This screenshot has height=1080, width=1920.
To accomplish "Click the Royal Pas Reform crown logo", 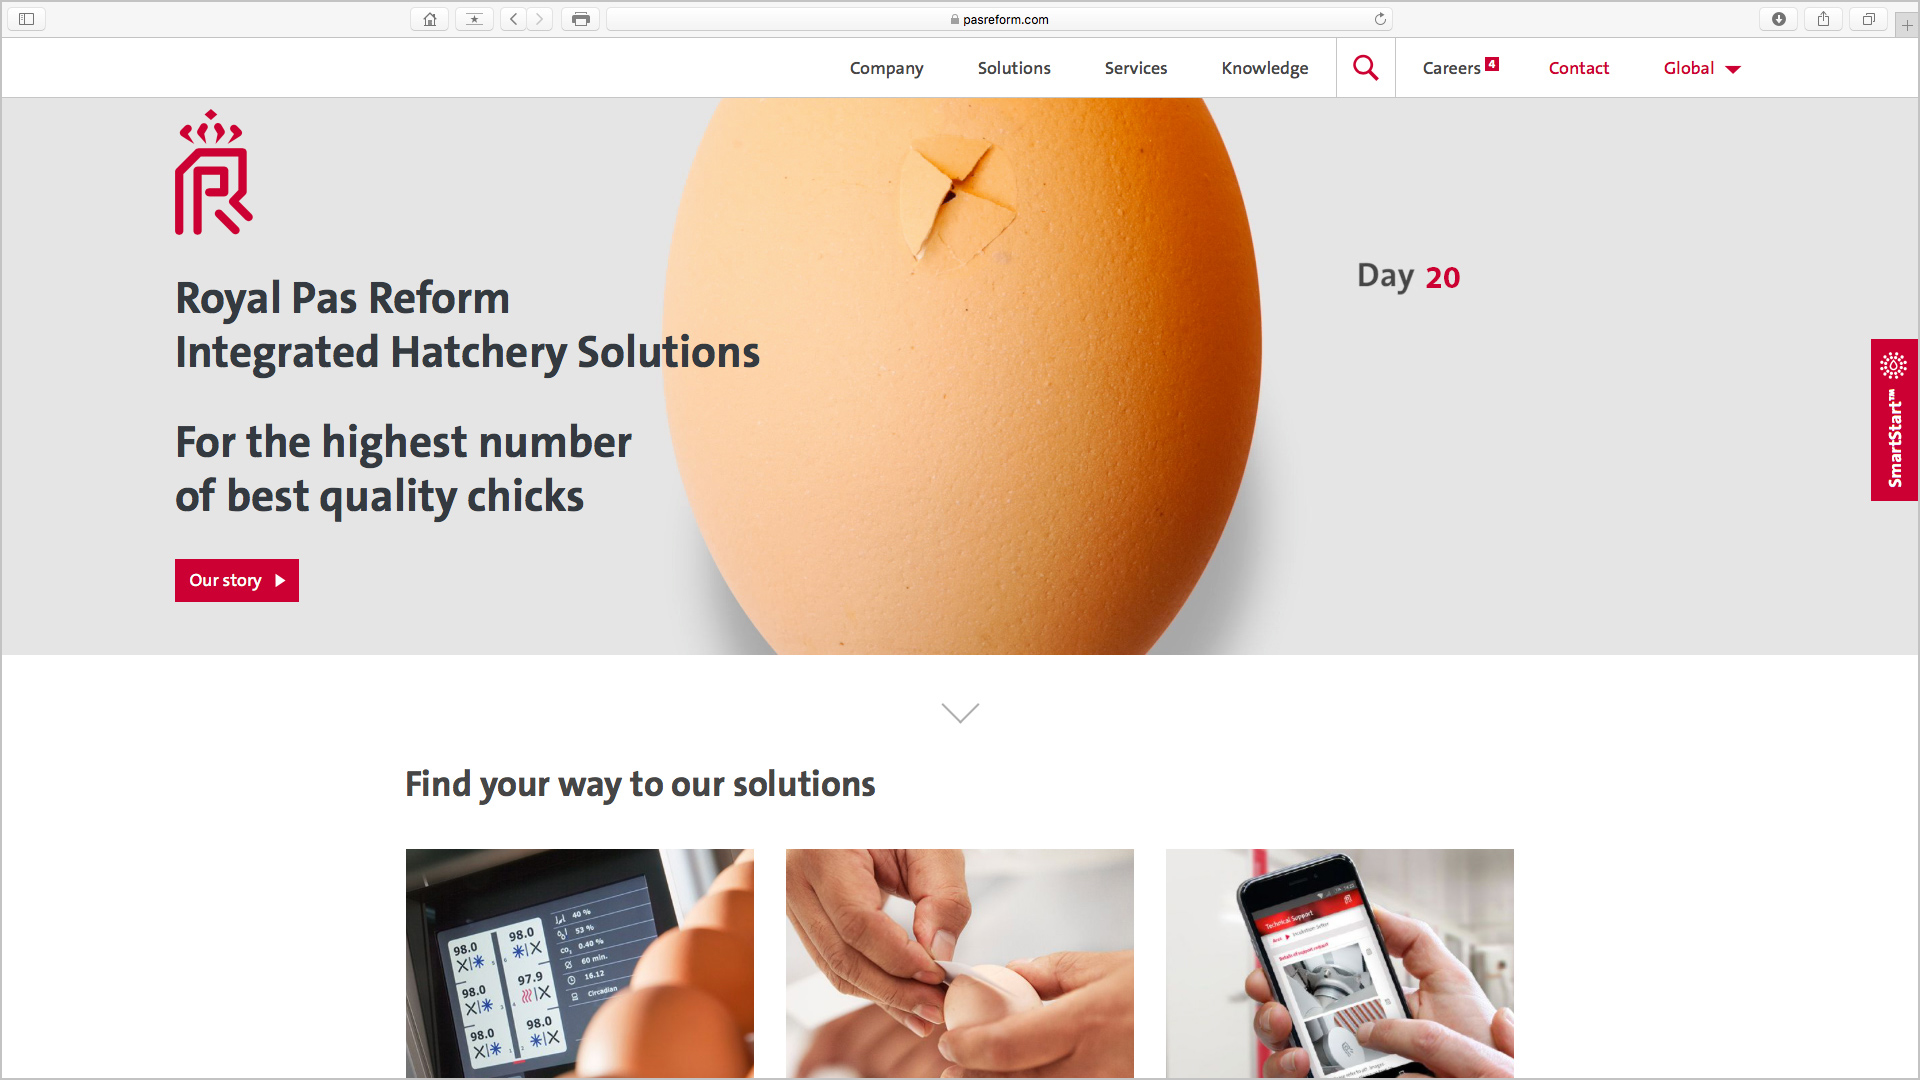I will coord(214,172).
